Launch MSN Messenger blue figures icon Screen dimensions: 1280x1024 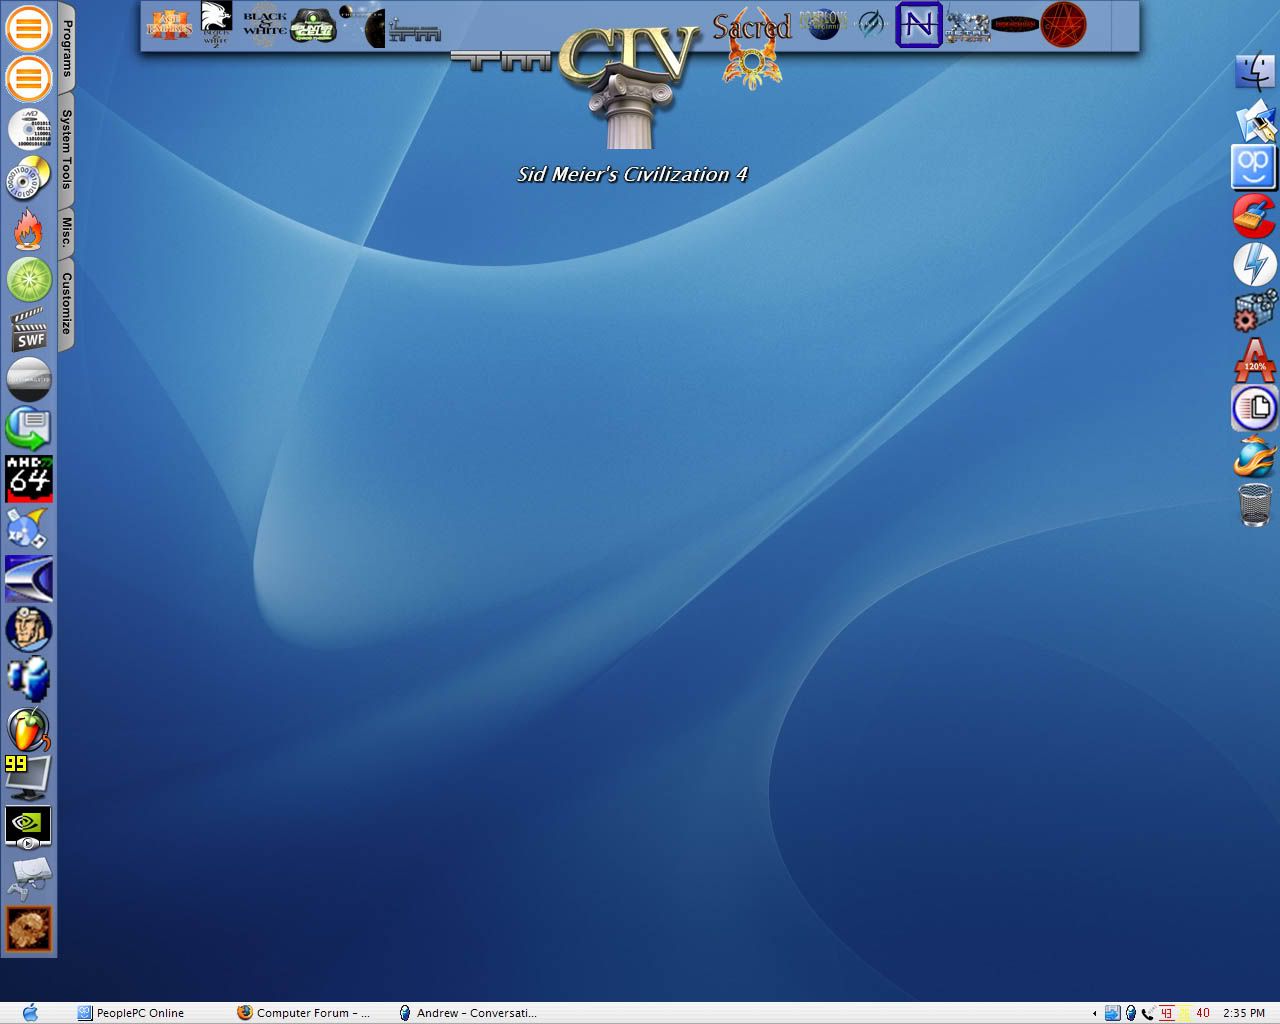[x=29, y=679]
